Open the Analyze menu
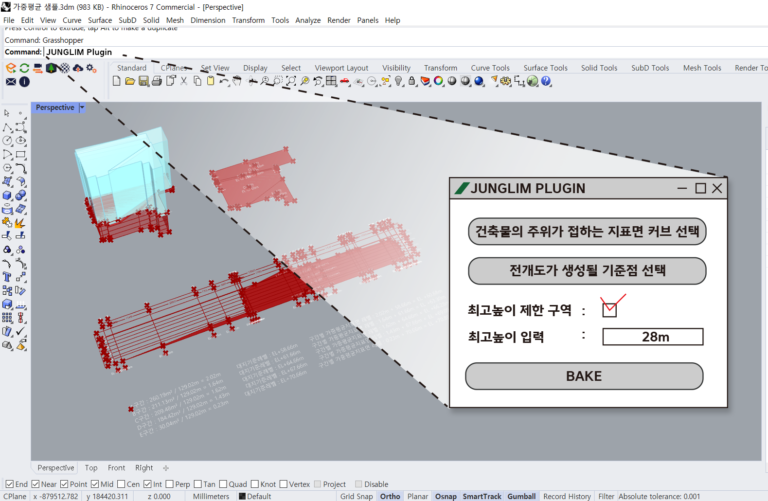Screen dimensions: 768x501 point(308,20)
